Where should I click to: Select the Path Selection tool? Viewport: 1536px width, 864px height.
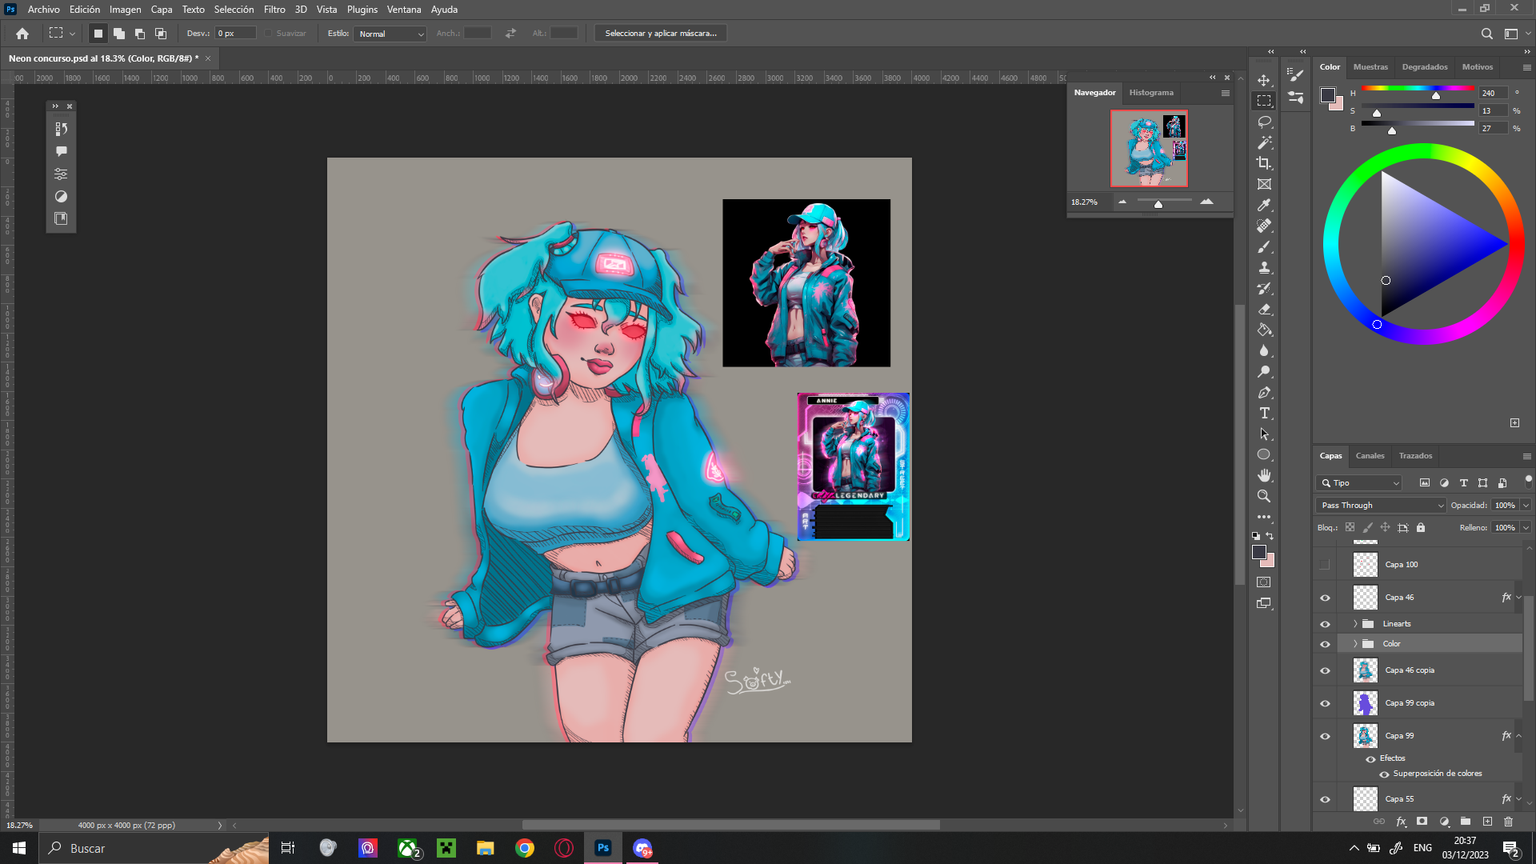[x=1264, y=434]
